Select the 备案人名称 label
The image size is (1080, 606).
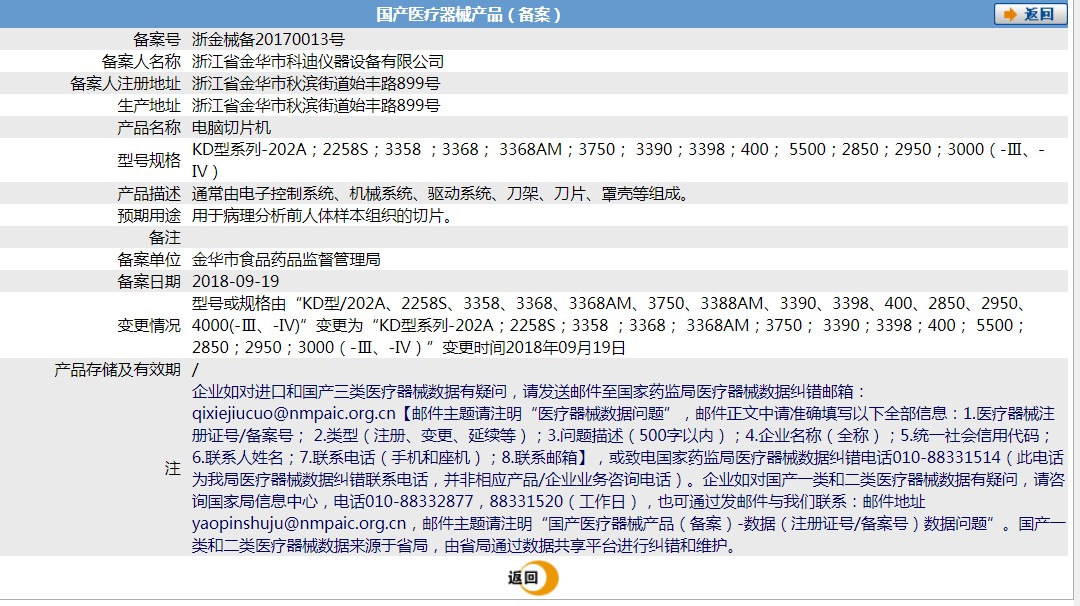coord(141,61)
